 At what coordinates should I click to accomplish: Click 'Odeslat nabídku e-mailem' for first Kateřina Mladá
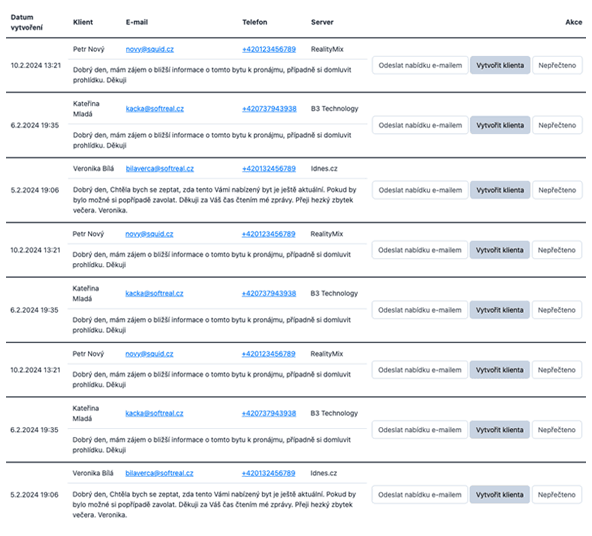(420, 125)
